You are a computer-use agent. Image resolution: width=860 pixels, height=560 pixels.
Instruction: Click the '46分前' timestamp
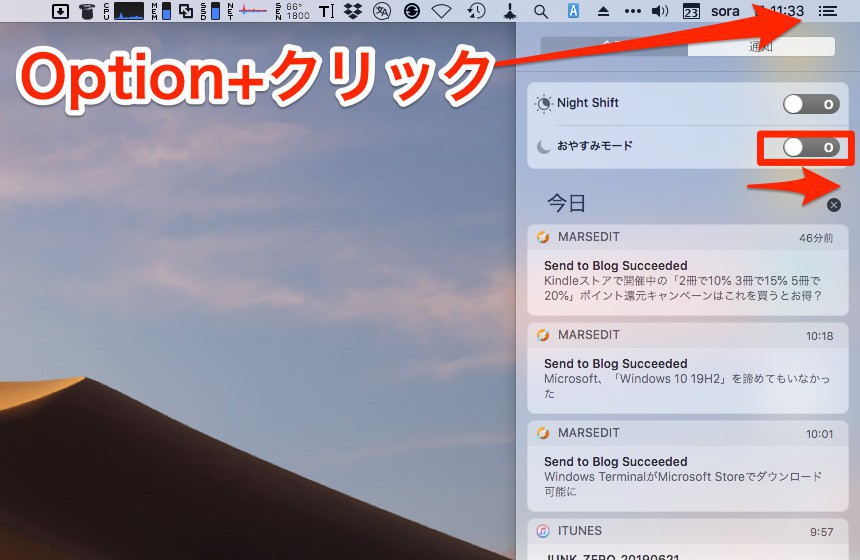[x=816, y=238]
